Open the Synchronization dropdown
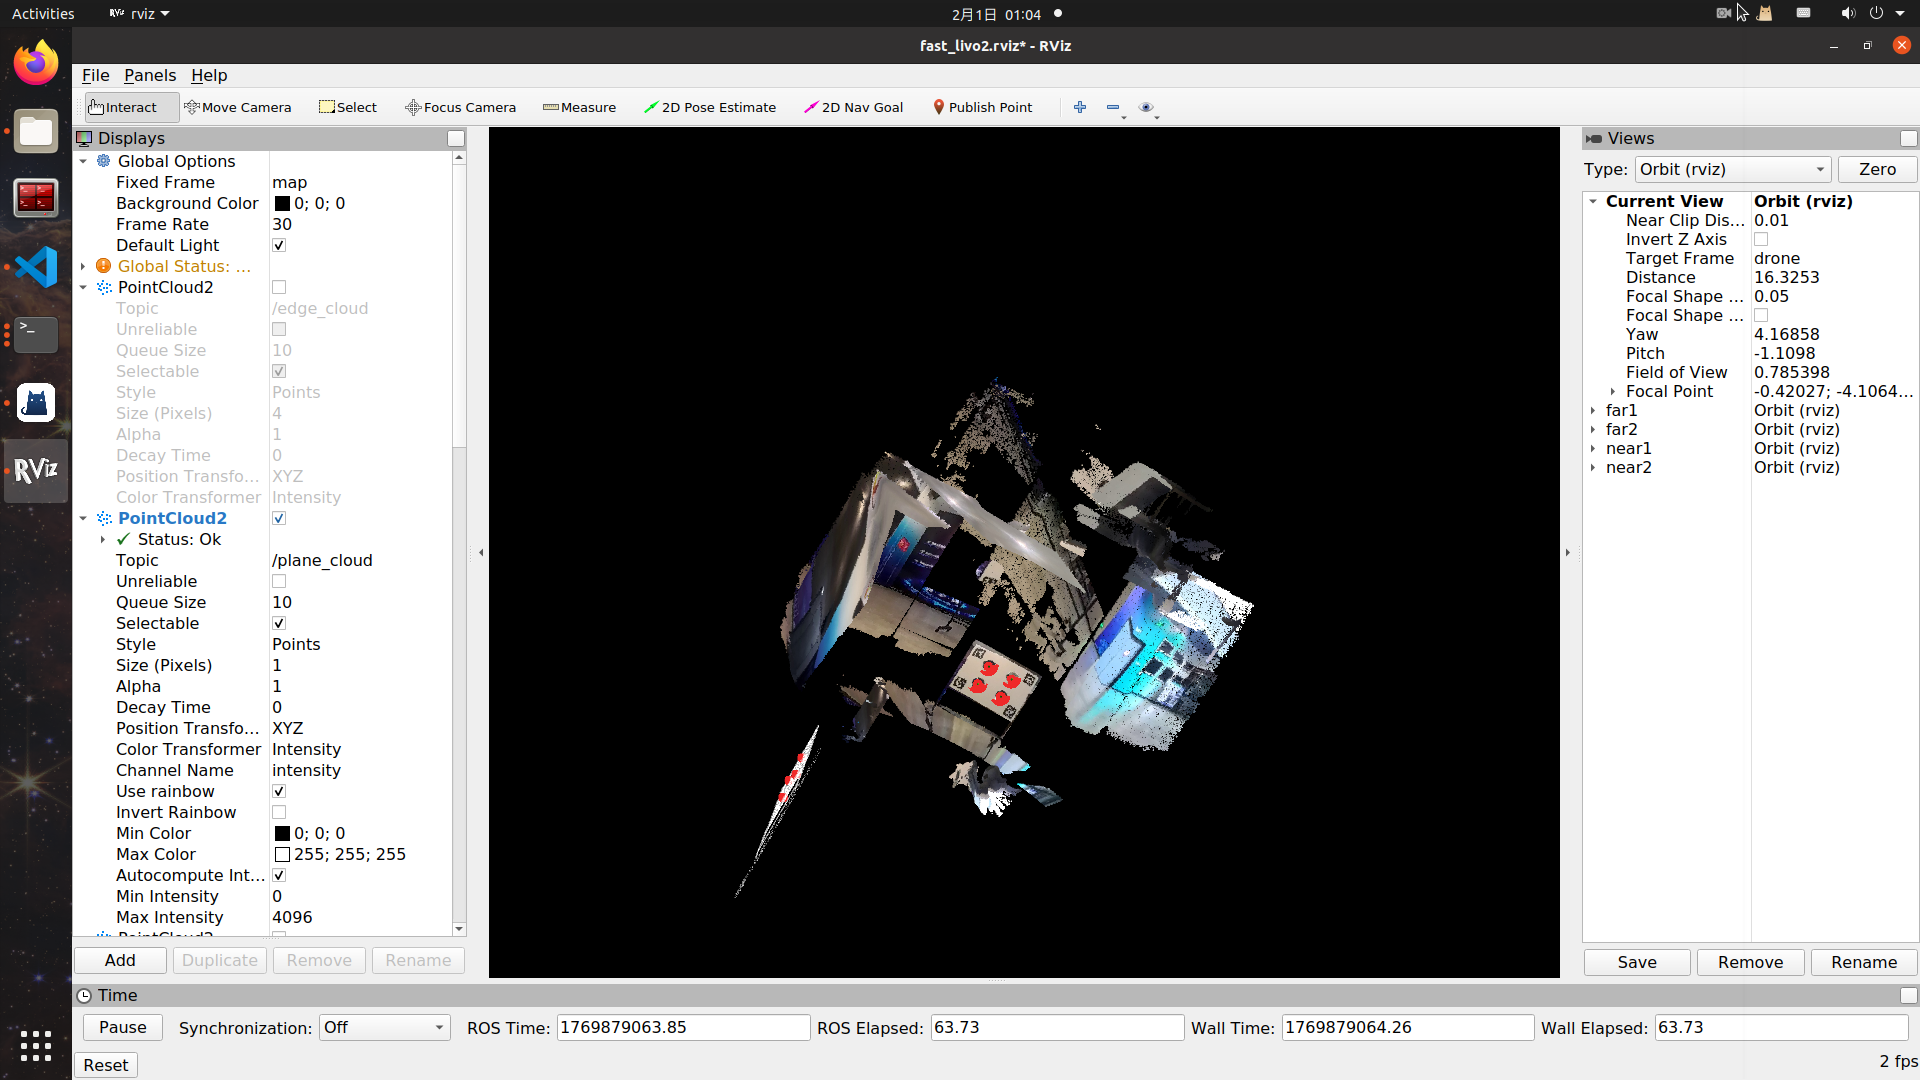 pyautogui.click(x=384, y=1027)
